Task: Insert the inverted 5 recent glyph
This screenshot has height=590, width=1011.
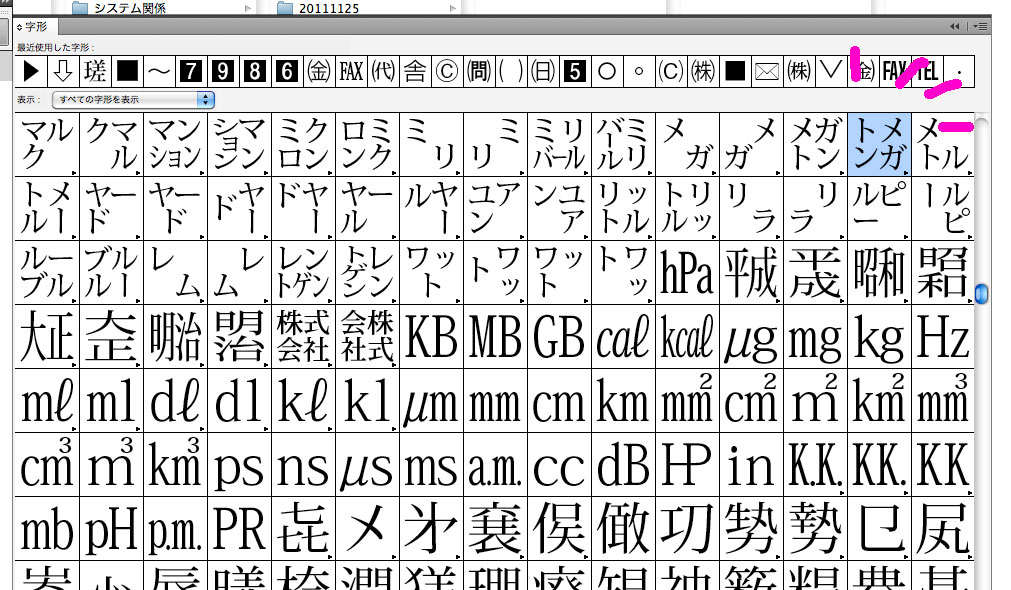Action: point(574,71)
